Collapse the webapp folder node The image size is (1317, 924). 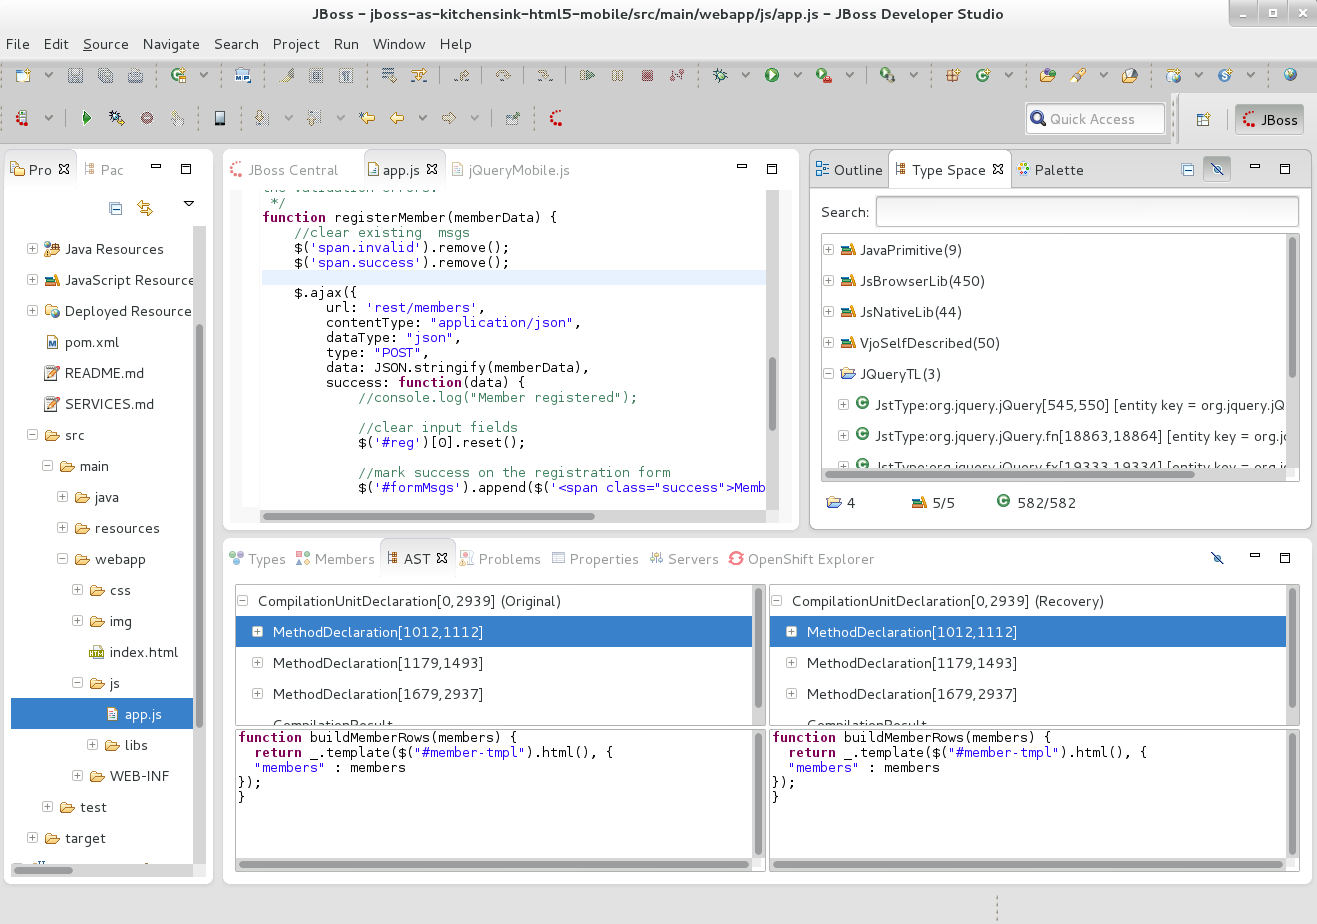click(x=62, y=559)
